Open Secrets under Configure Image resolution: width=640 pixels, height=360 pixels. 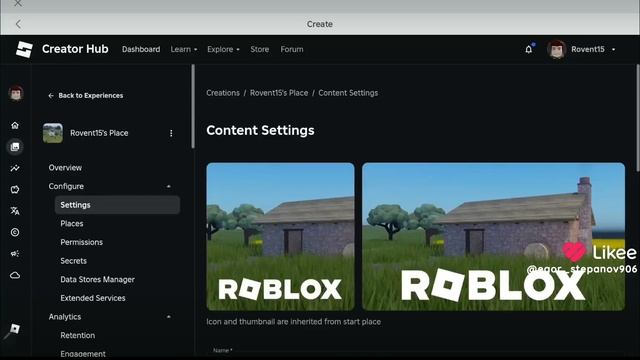click(73, 261)
